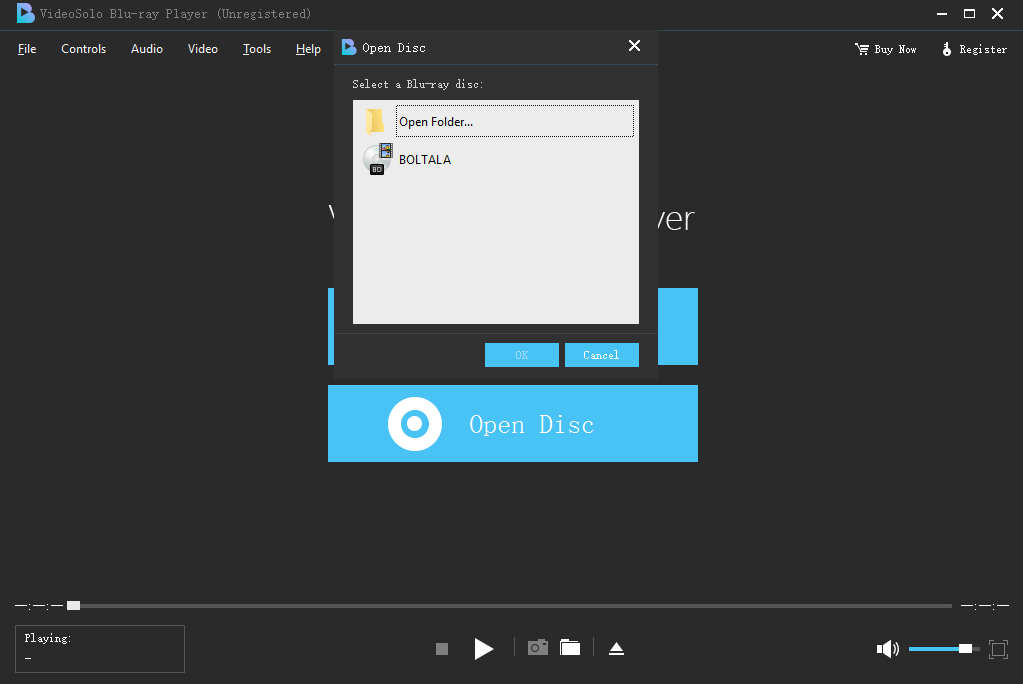This screenshot has height=684, width=1023.
Task: Stop playback with the stop button
Action: click(442, 649)
